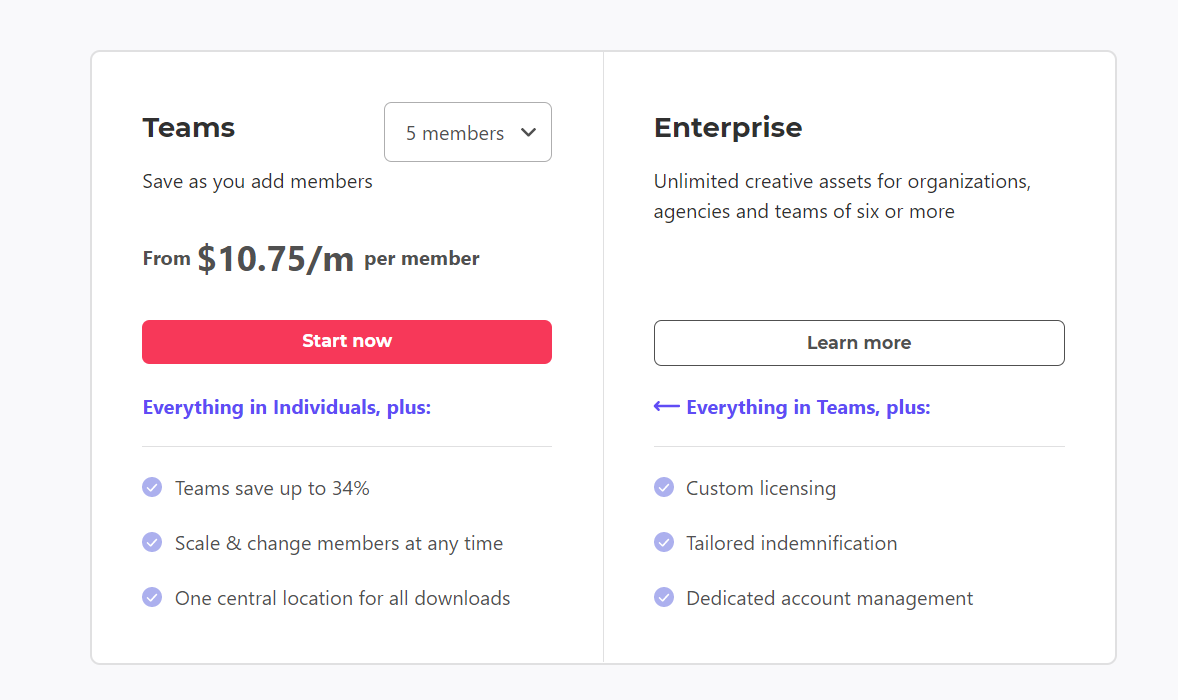Open the 5 members dropdown
The width and height of the screenshot is (1178, 700).
[x=467, y=132]
